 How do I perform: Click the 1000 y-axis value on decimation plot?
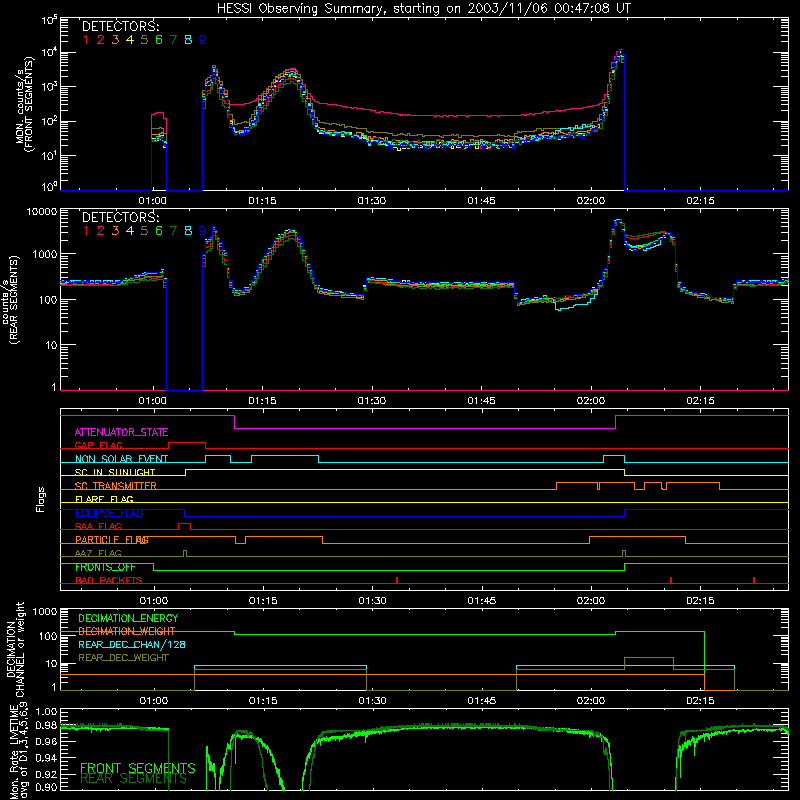(x=45, y=612)
